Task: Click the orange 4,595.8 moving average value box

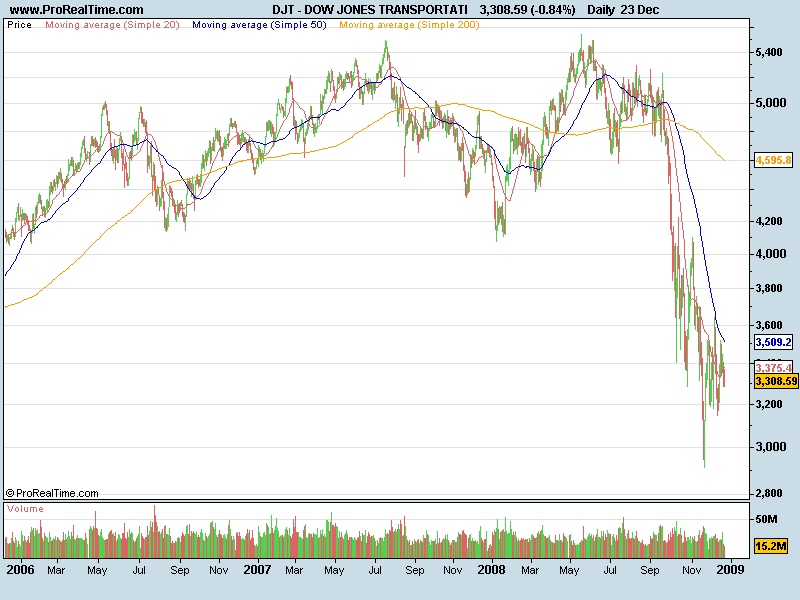Action: 773,160
